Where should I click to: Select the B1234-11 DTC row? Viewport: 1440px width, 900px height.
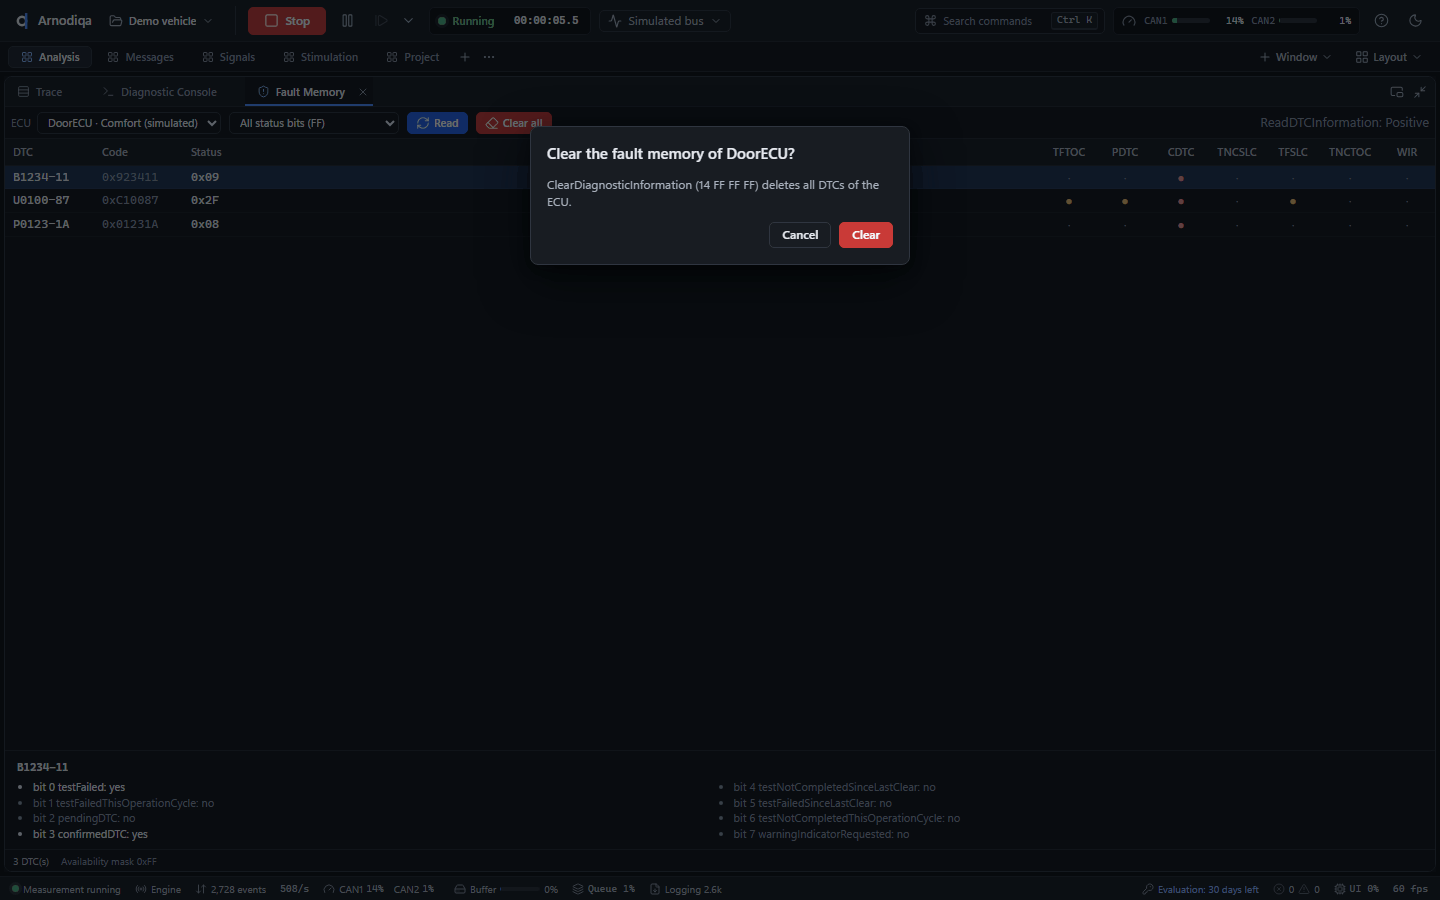720,177
